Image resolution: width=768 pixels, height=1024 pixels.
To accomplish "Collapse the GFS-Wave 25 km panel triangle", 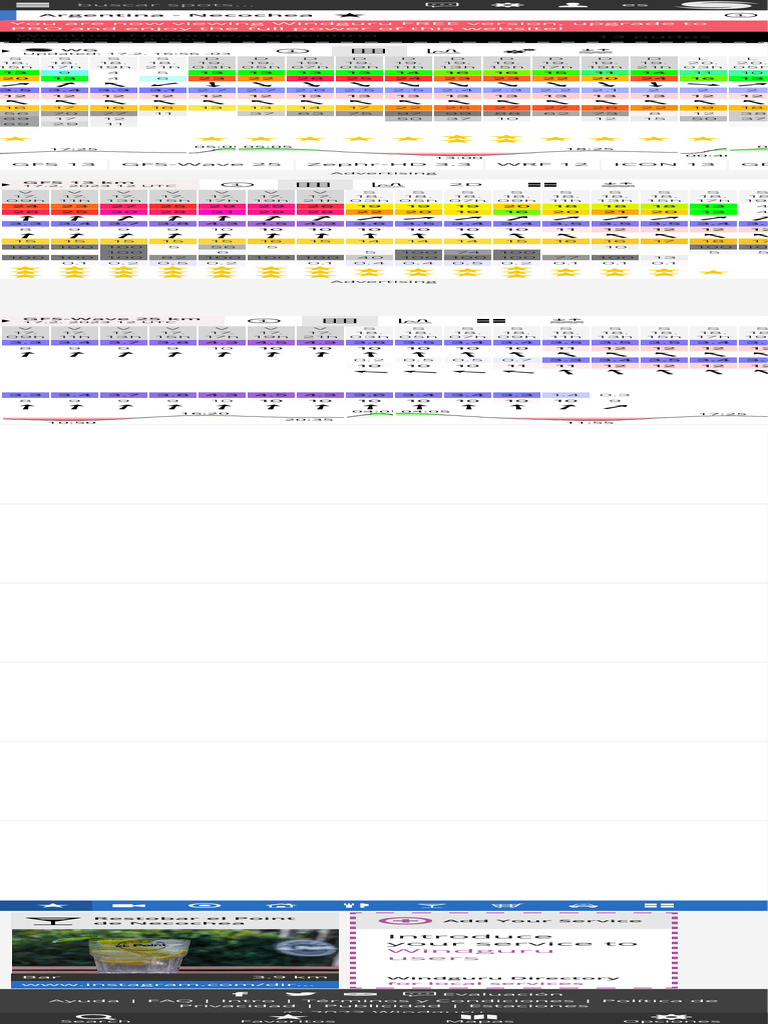I will click(8, 321).
